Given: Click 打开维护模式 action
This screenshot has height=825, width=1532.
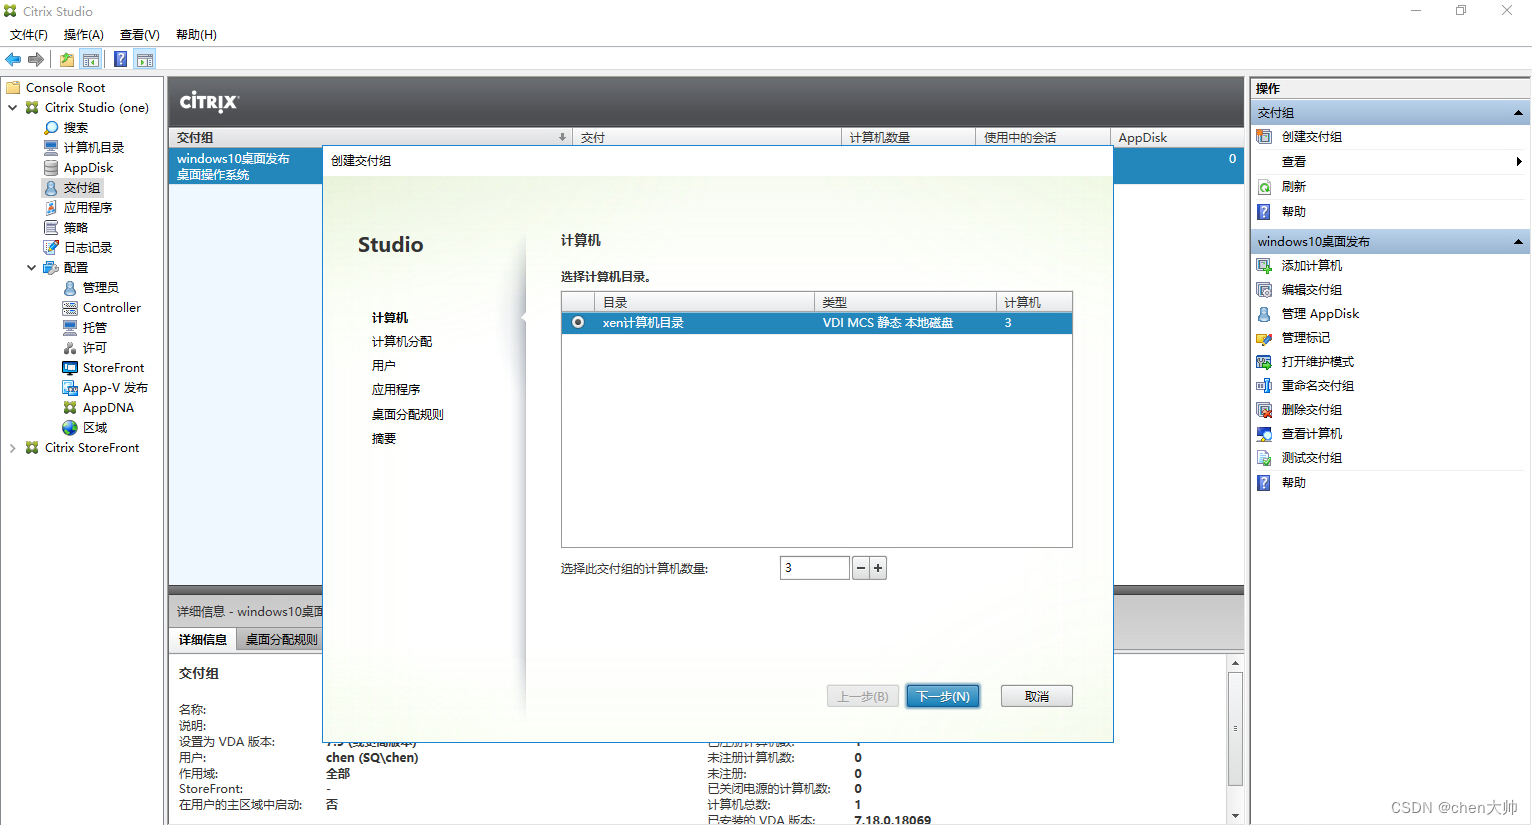Looking at the screenshot, I should (1317, 362).
